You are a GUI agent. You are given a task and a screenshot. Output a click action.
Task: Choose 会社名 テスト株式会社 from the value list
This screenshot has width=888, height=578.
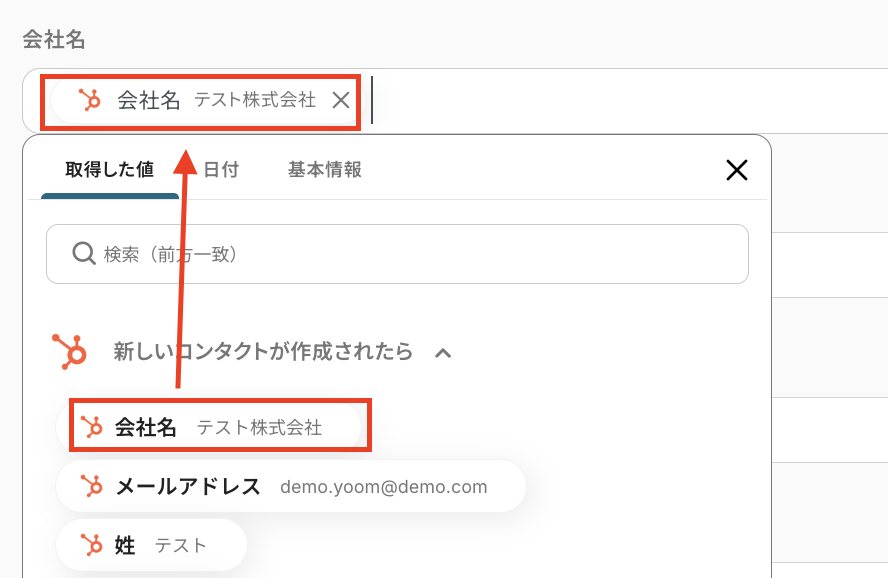(220, 427)
